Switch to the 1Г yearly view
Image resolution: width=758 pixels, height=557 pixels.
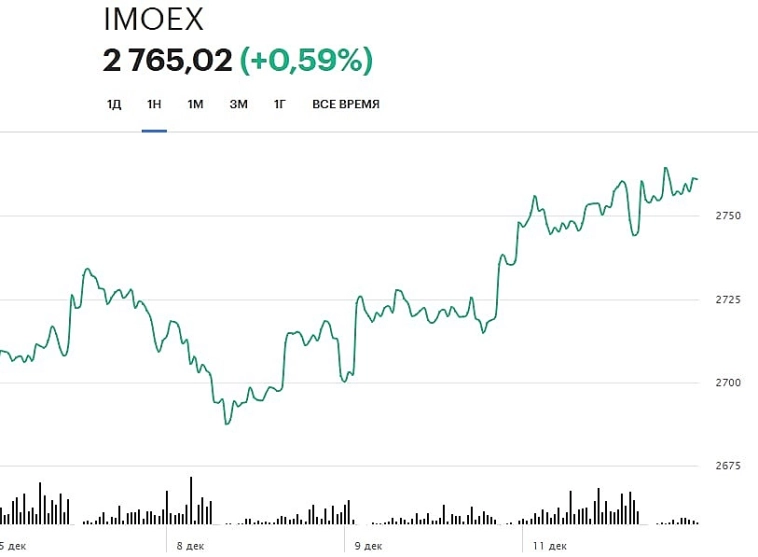280,104
